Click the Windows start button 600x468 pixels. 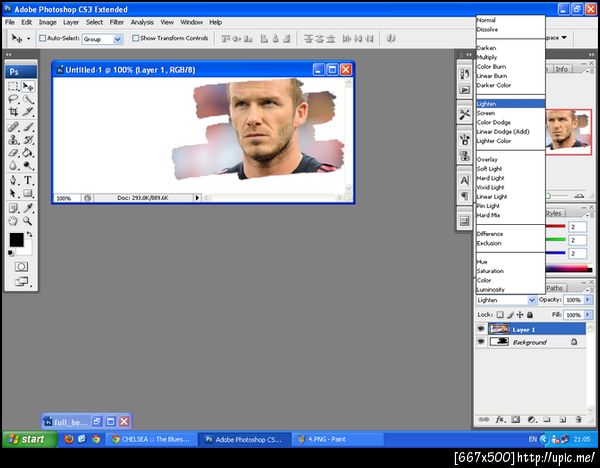(x=30, y=439)
